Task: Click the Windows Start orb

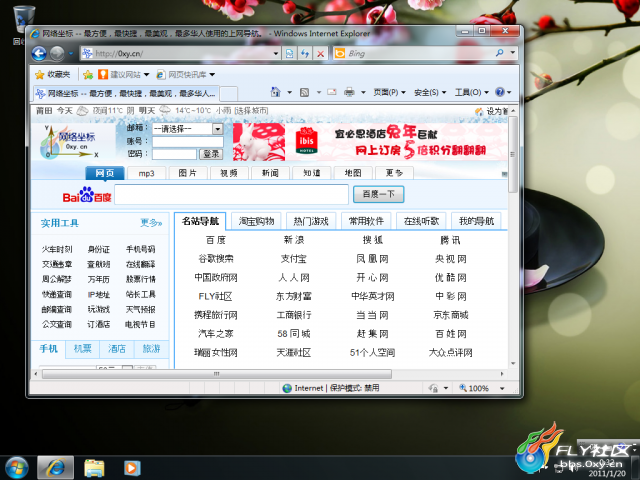Action: pos(17,467)
